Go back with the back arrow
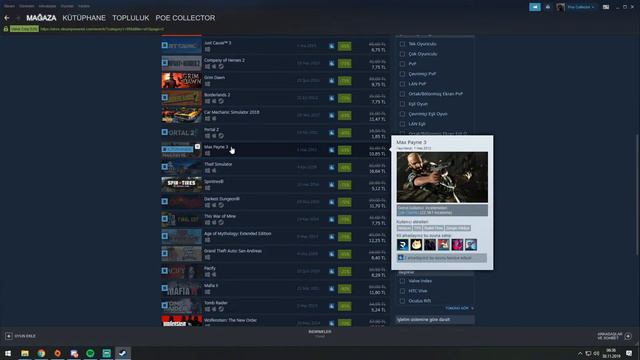 click(7, 18)
